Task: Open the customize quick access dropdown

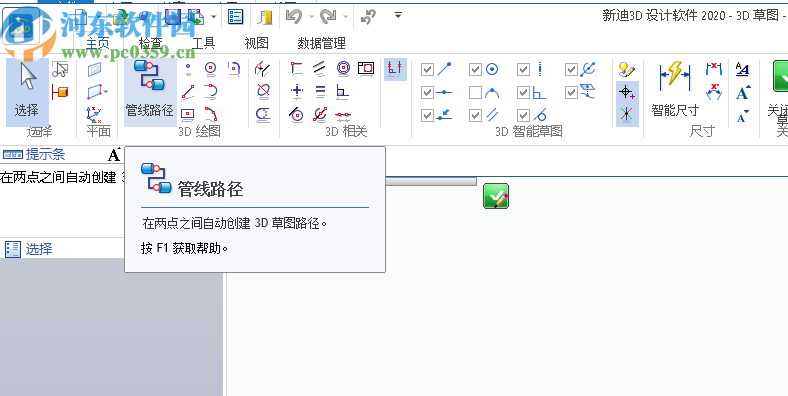Action: pos(398,15)
